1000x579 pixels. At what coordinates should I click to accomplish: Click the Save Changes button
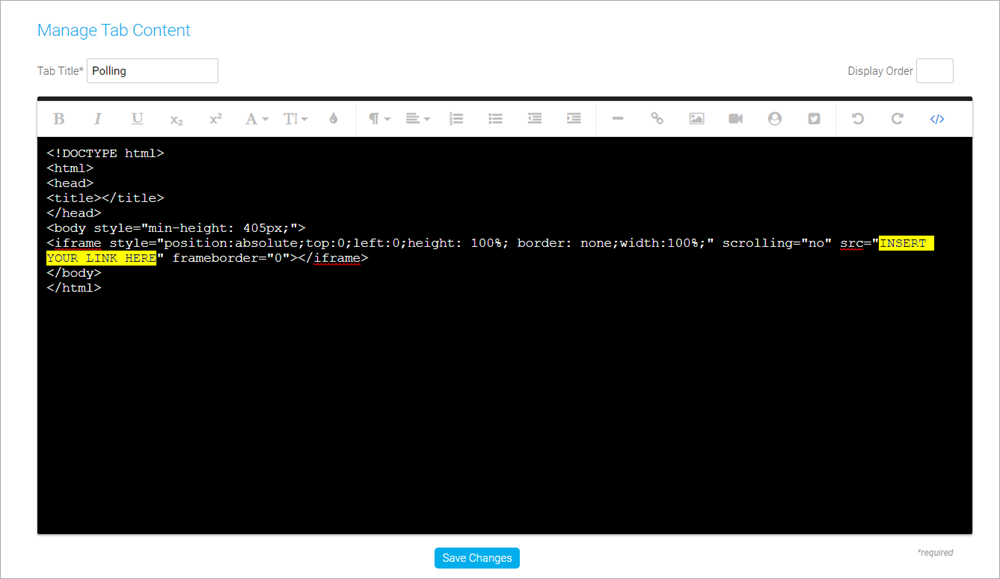tap(477, 558)
